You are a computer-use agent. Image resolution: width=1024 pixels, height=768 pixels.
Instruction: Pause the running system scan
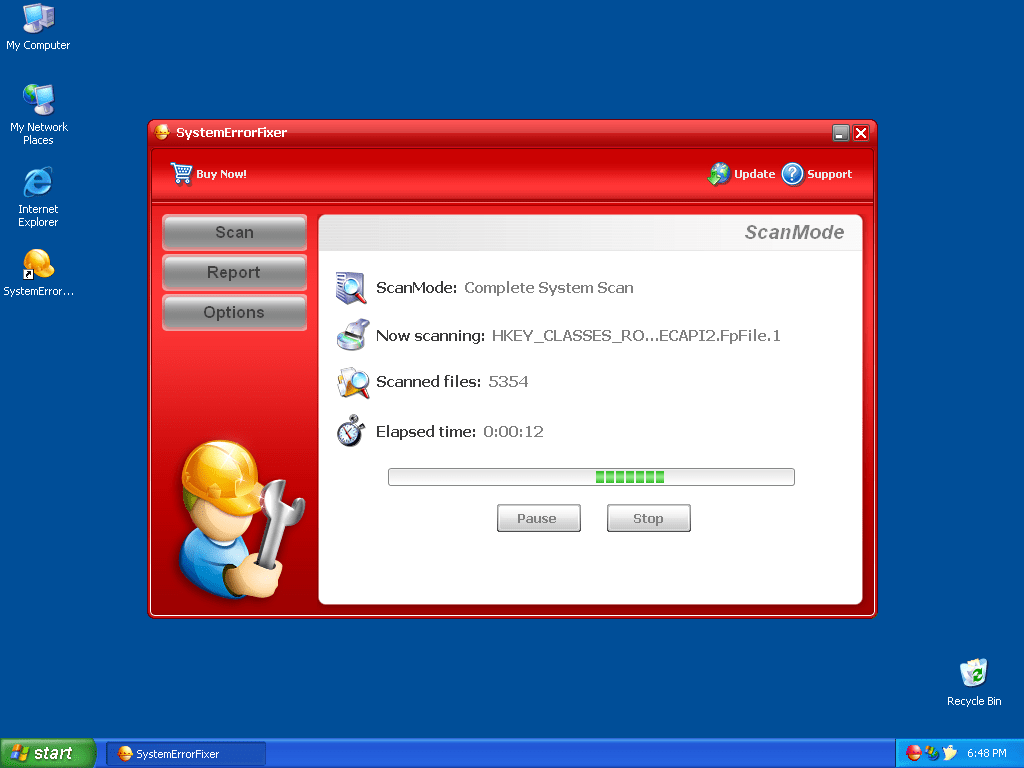(x=538, y=518)
